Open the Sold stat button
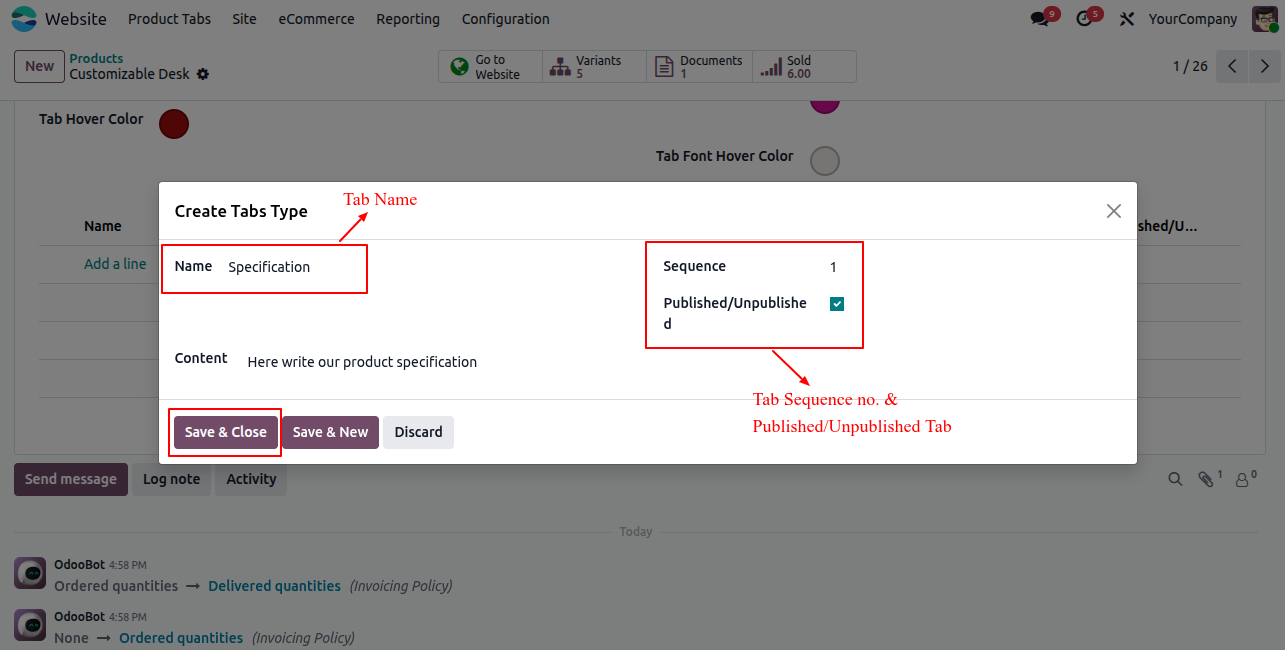Image resolution: width=1285 pixels, height=650 pixels. (x=804, y=67)
